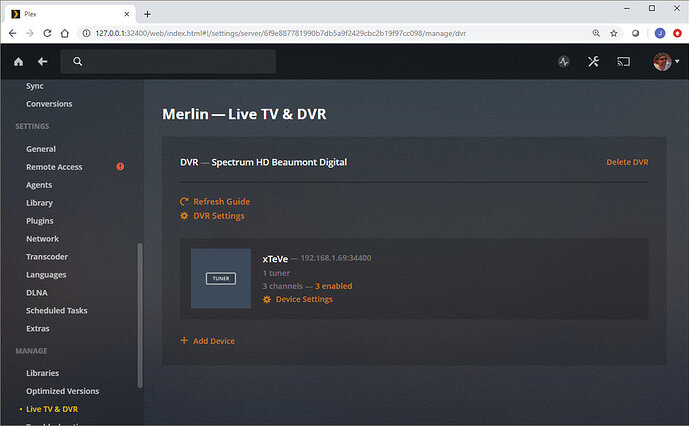Viewport: 689px width, 426px height.
Task: Open Optimized Versions under Manage
Action: (62, 391)
